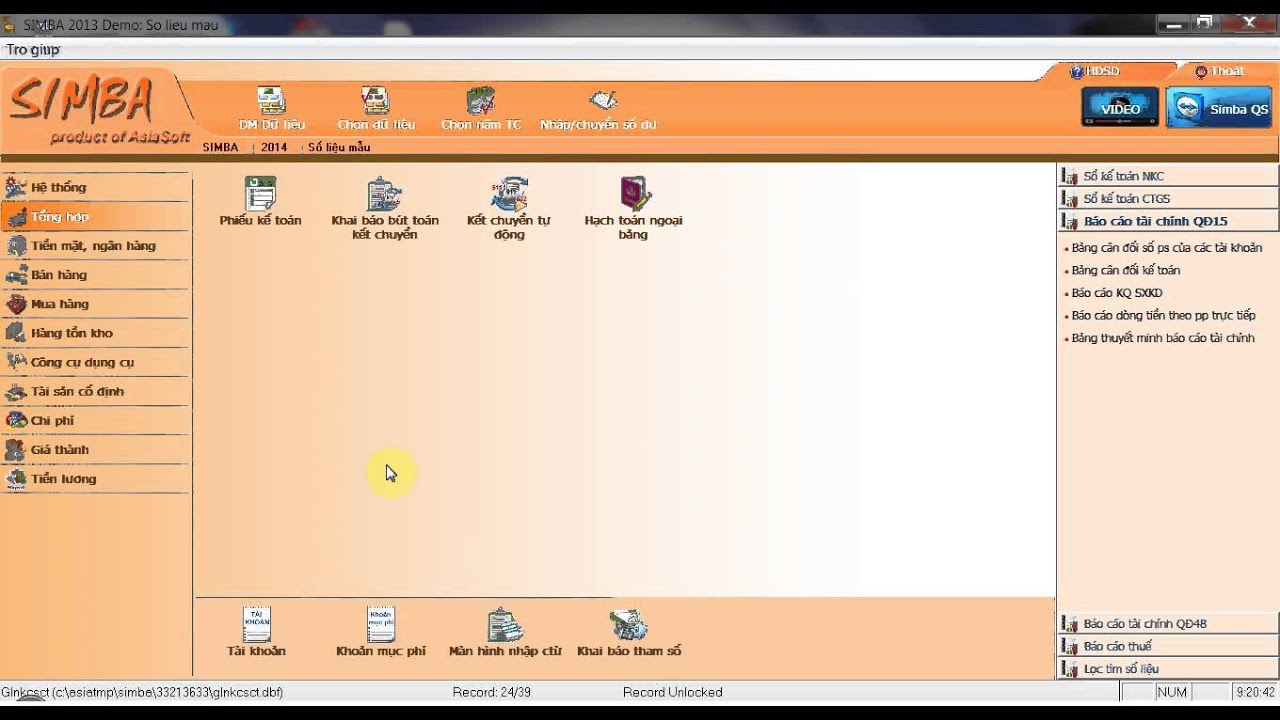
Task: Click the Simba QS button
Action: tap(1219, 107)
